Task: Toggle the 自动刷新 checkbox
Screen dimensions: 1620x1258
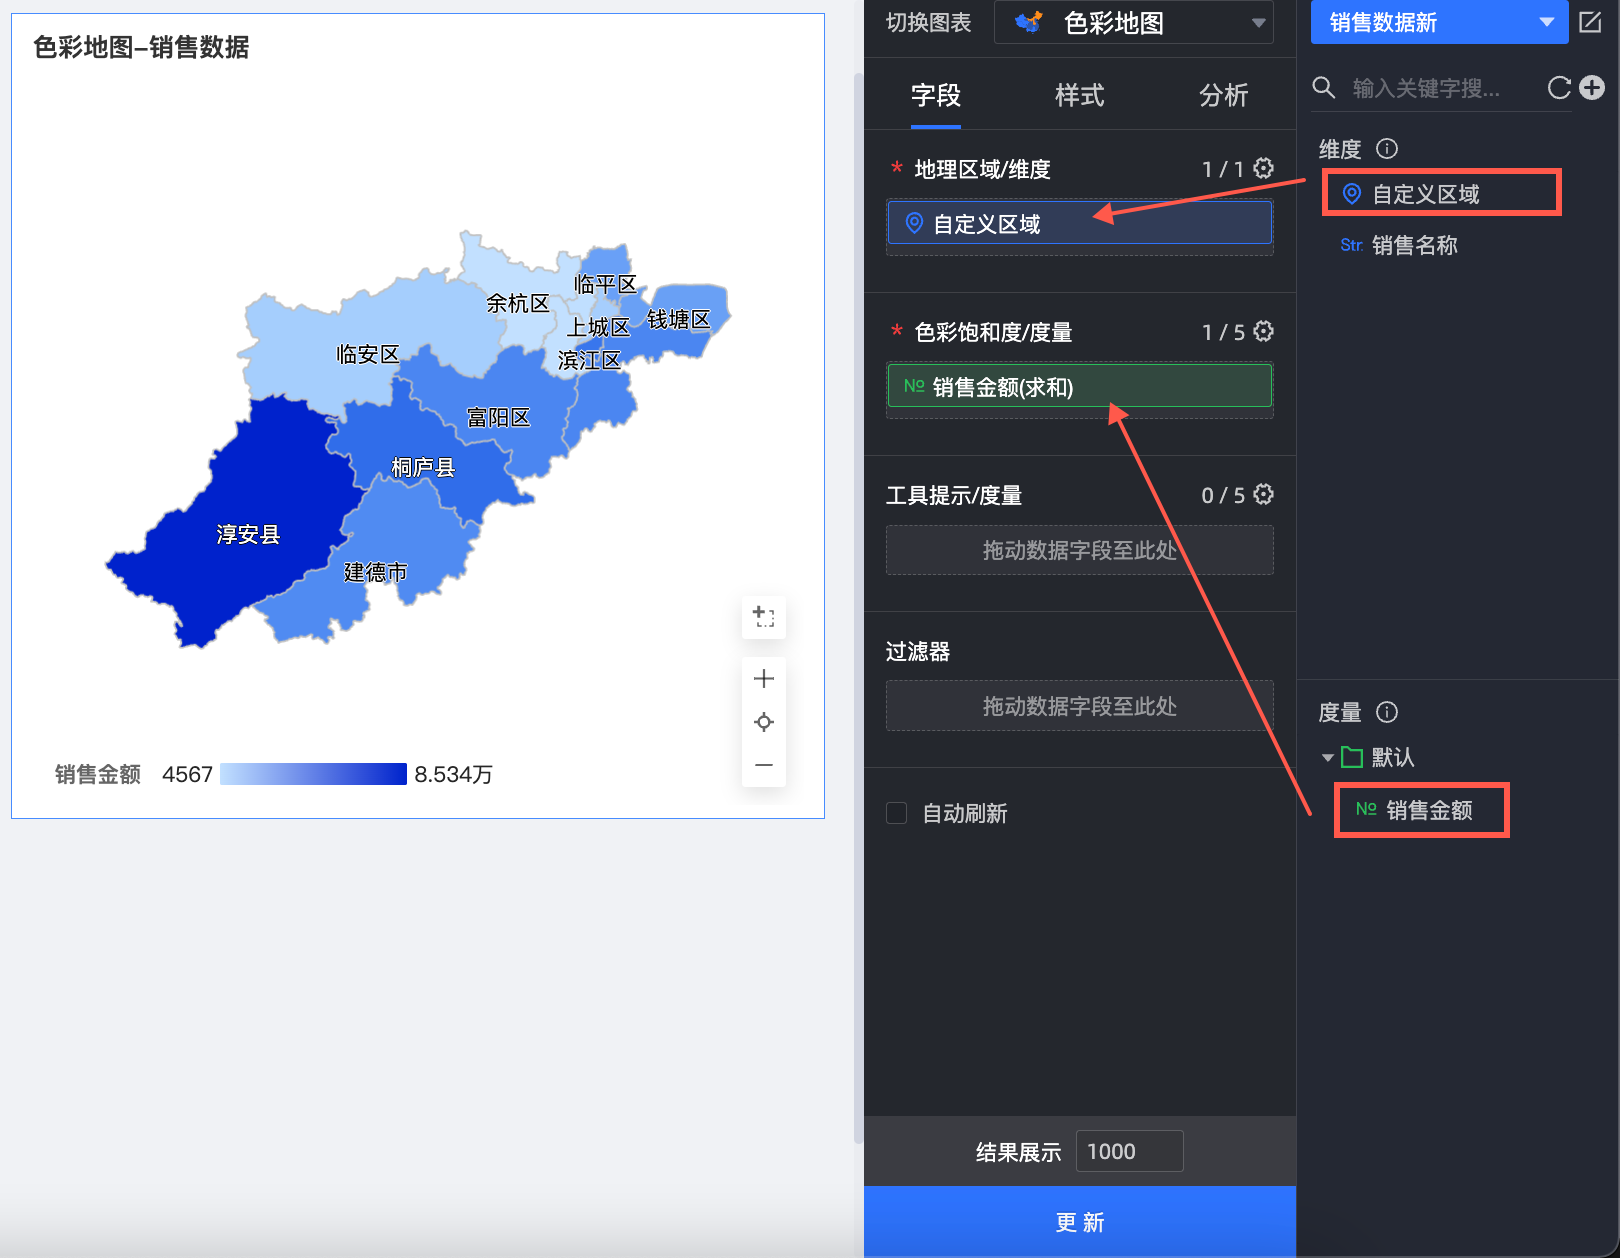Action: click(x=897, y=813)
